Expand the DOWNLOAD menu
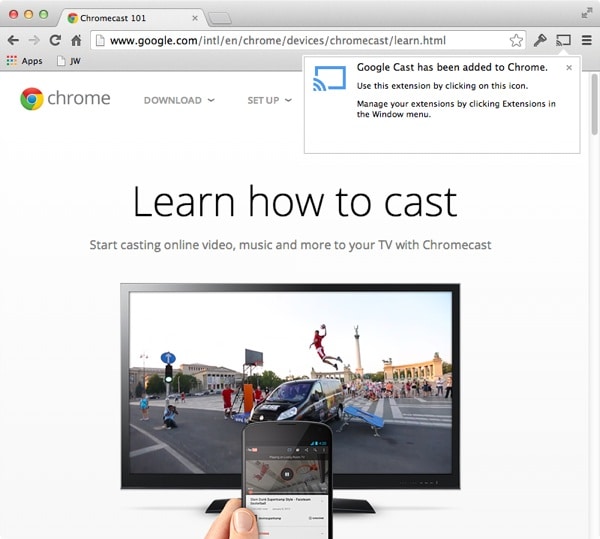 (179, 100)
